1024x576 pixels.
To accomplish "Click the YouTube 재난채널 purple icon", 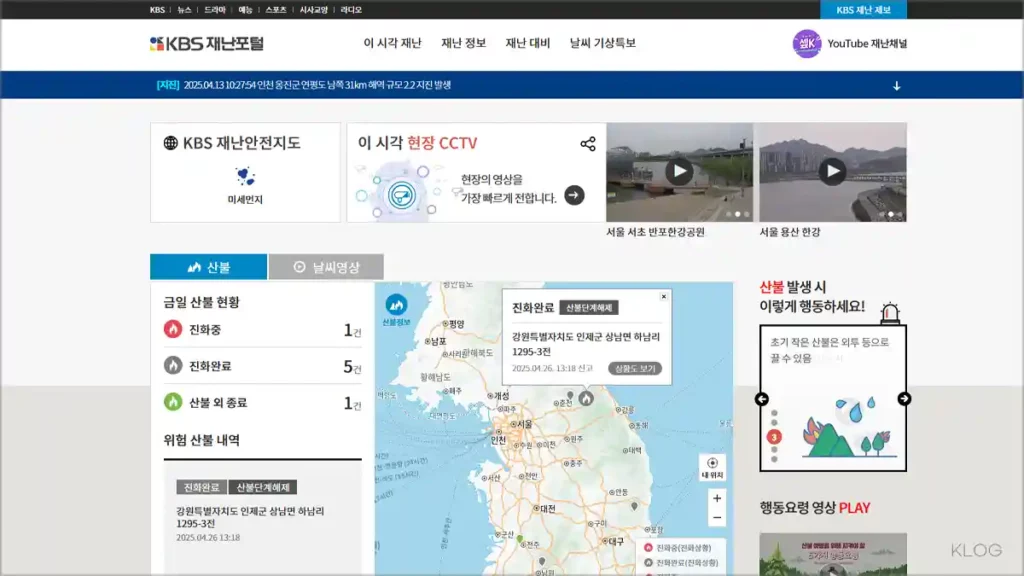I will click(x=807, y=44).
